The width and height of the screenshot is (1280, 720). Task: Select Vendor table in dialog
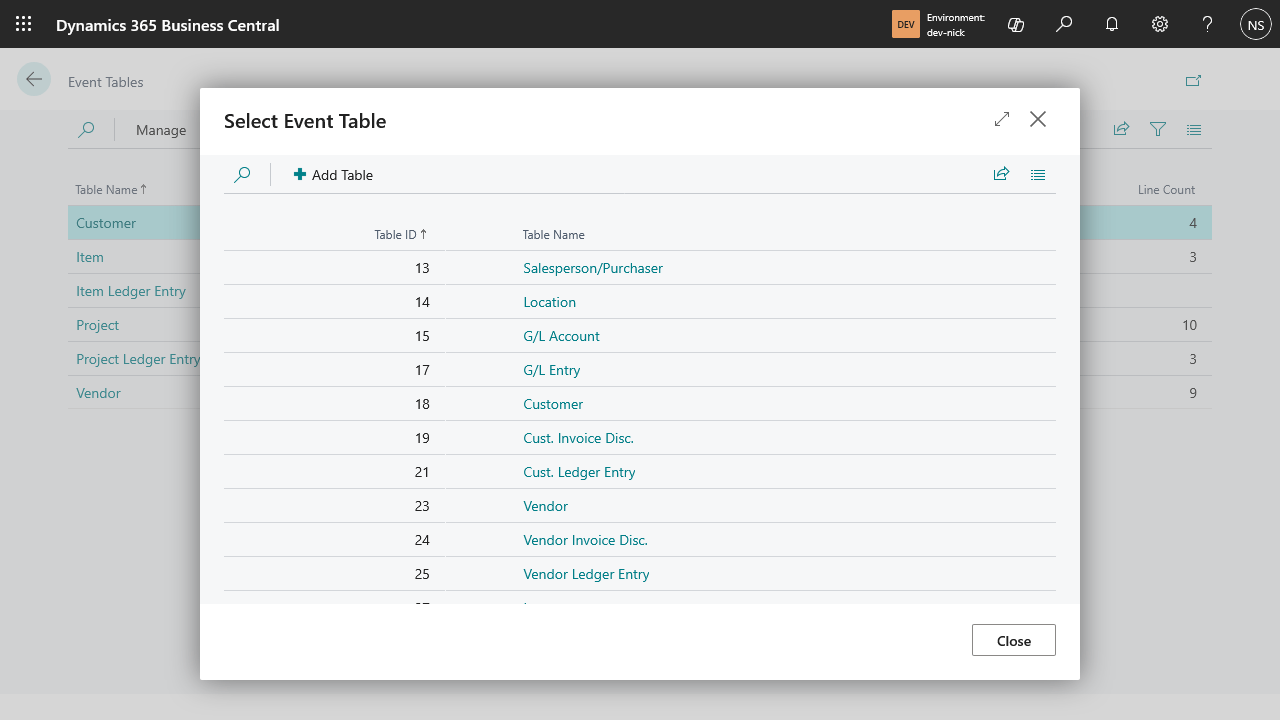point(545,506)
